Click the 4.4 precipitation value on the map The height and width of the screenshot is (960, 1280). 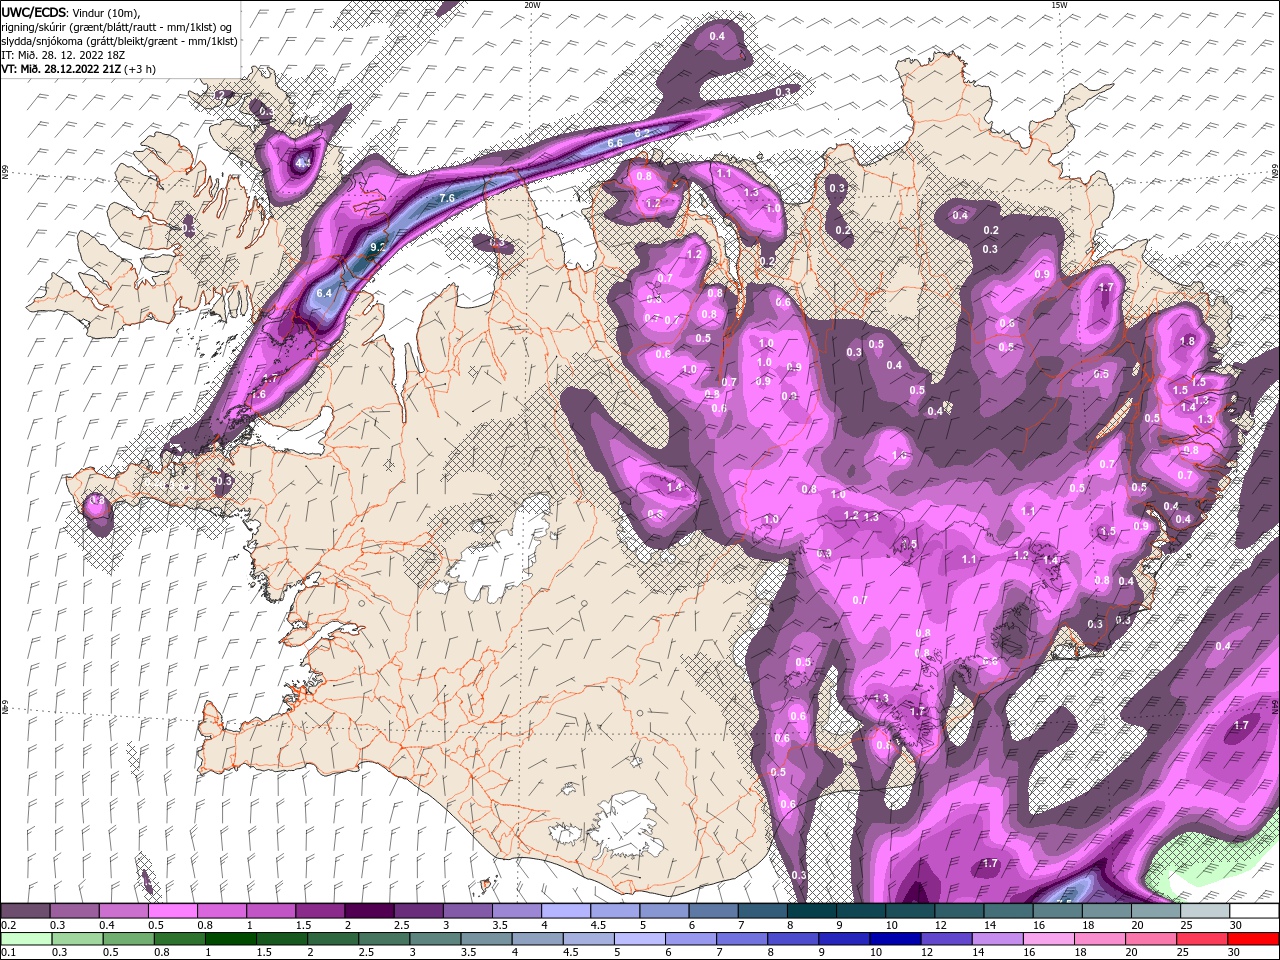click(x=304, y=161)
